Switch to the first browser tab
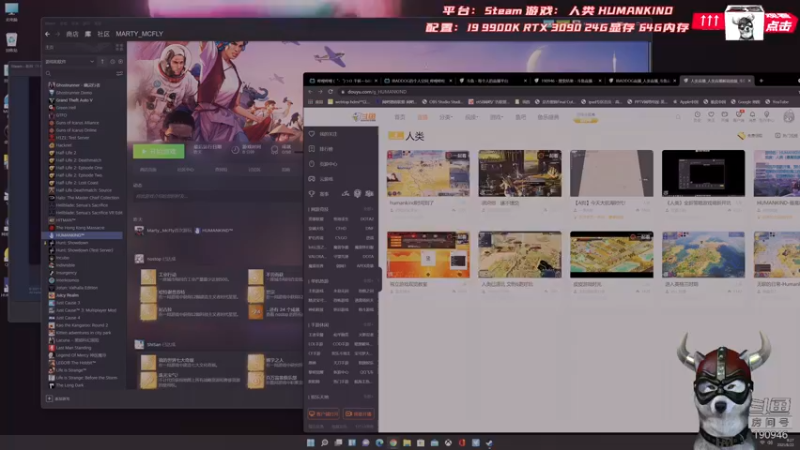 click(x=342, y=81)
